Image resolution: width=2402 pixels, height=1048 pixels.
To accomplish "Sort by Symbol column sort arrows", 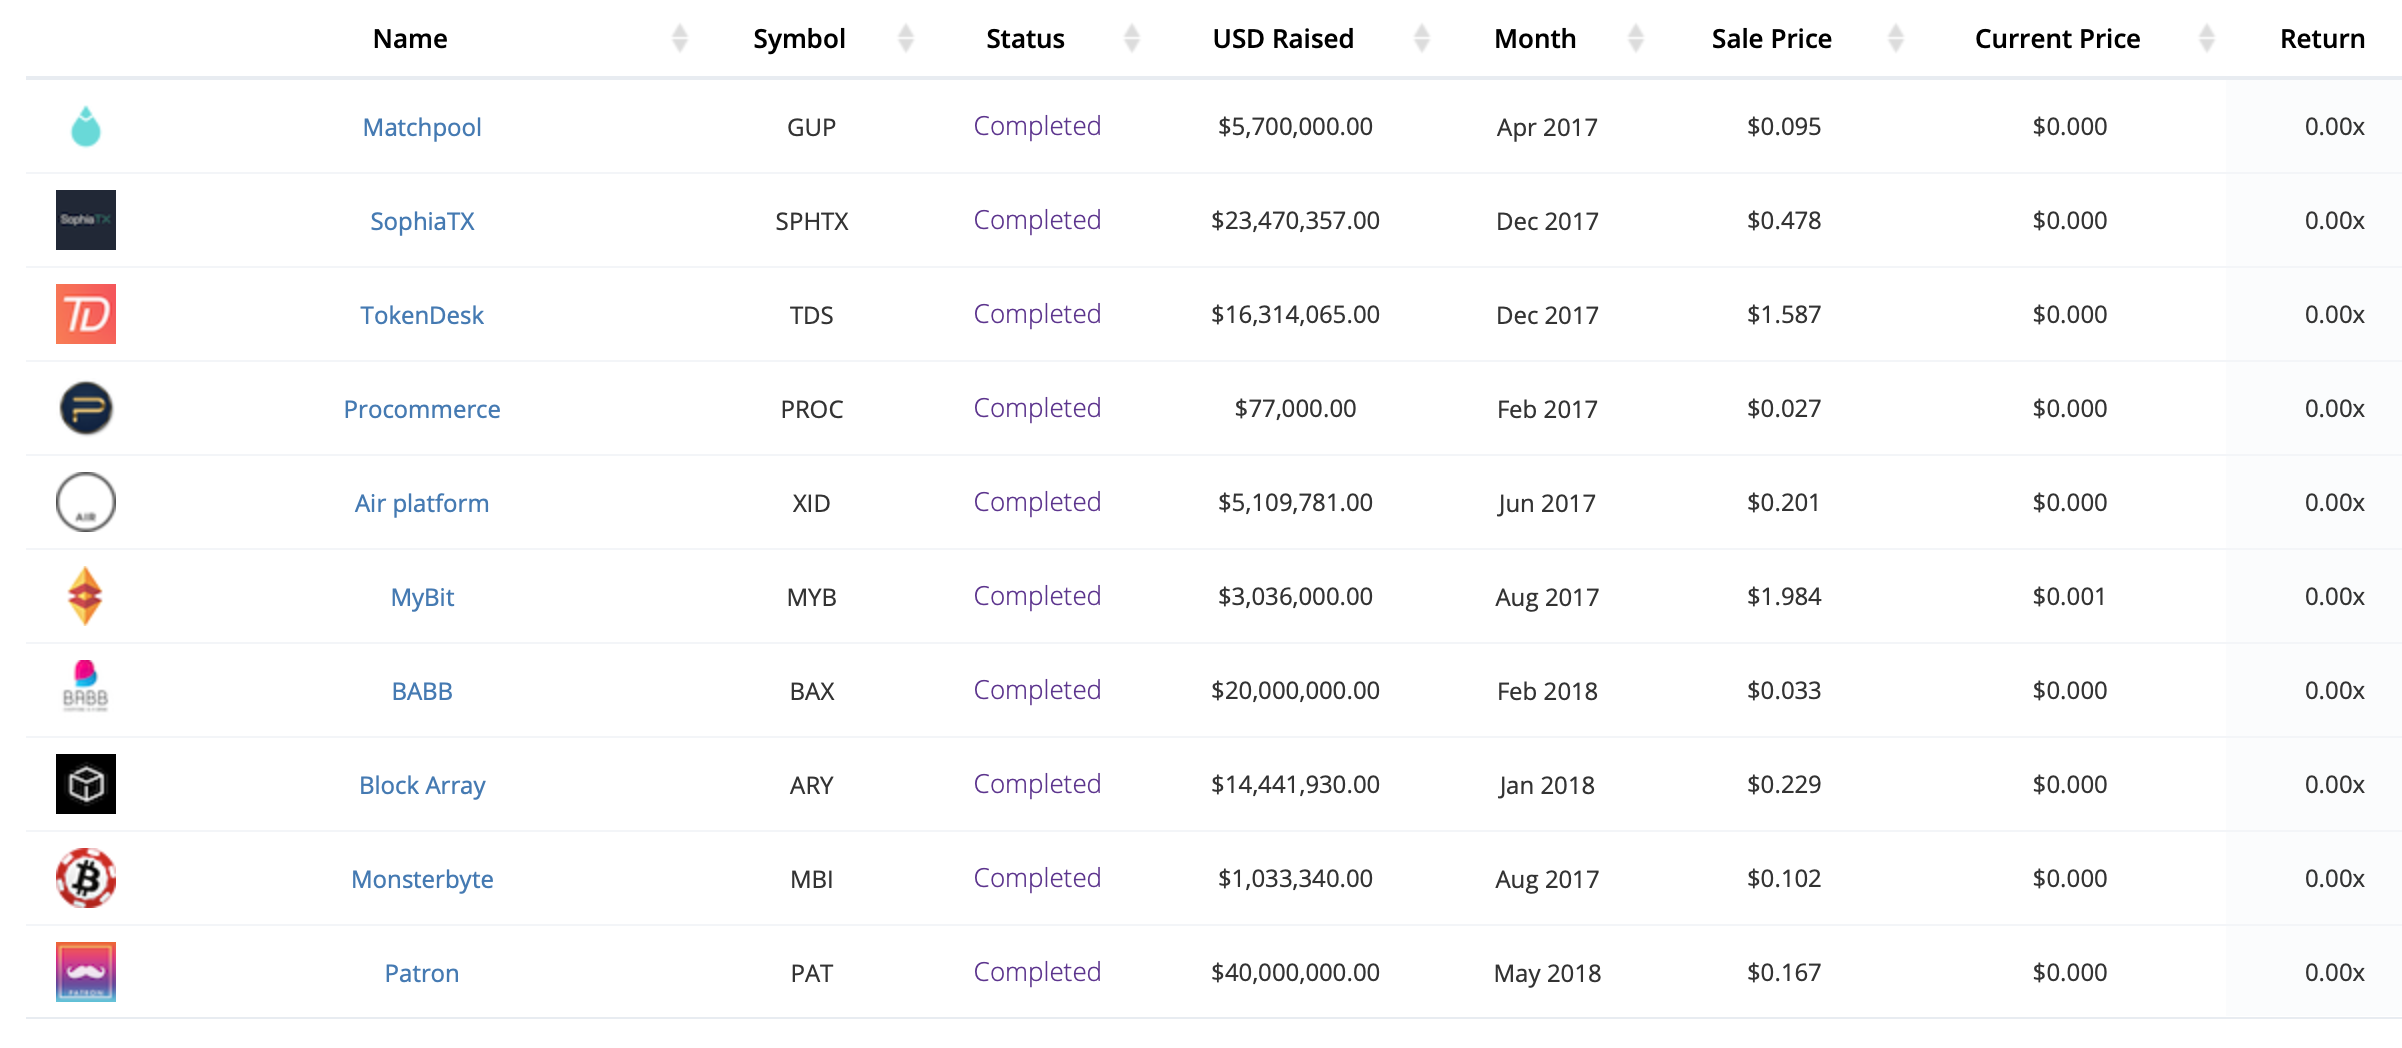I will click(906, 39).
